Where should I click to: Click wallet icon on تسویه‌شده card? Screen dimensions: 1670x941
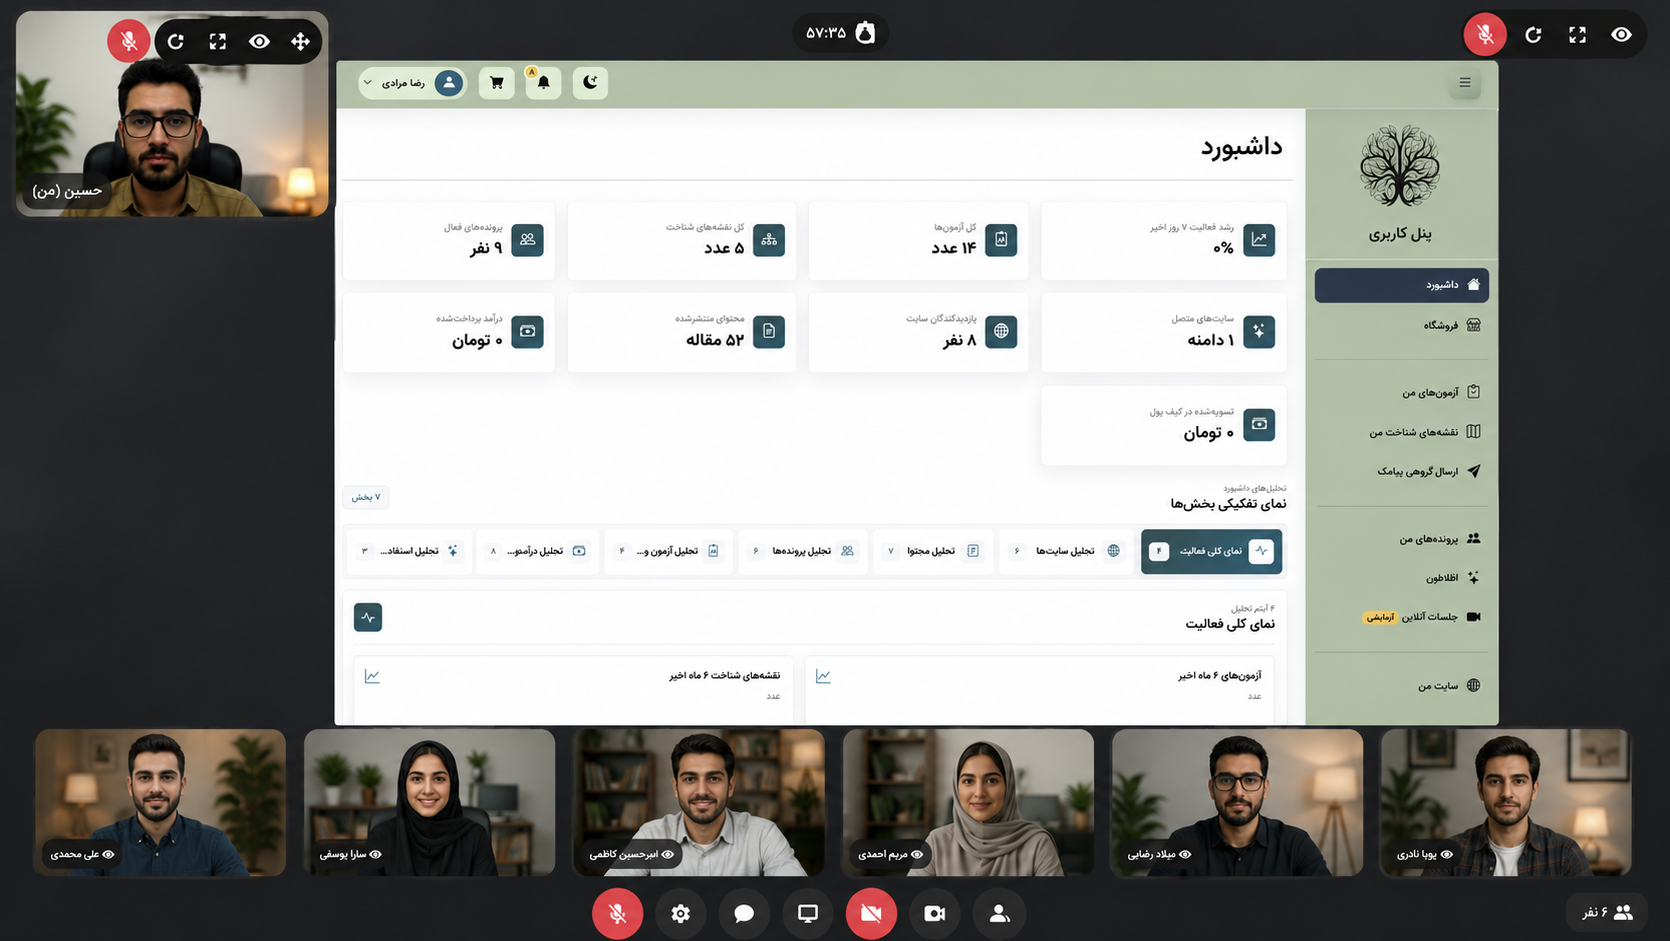1259,424
